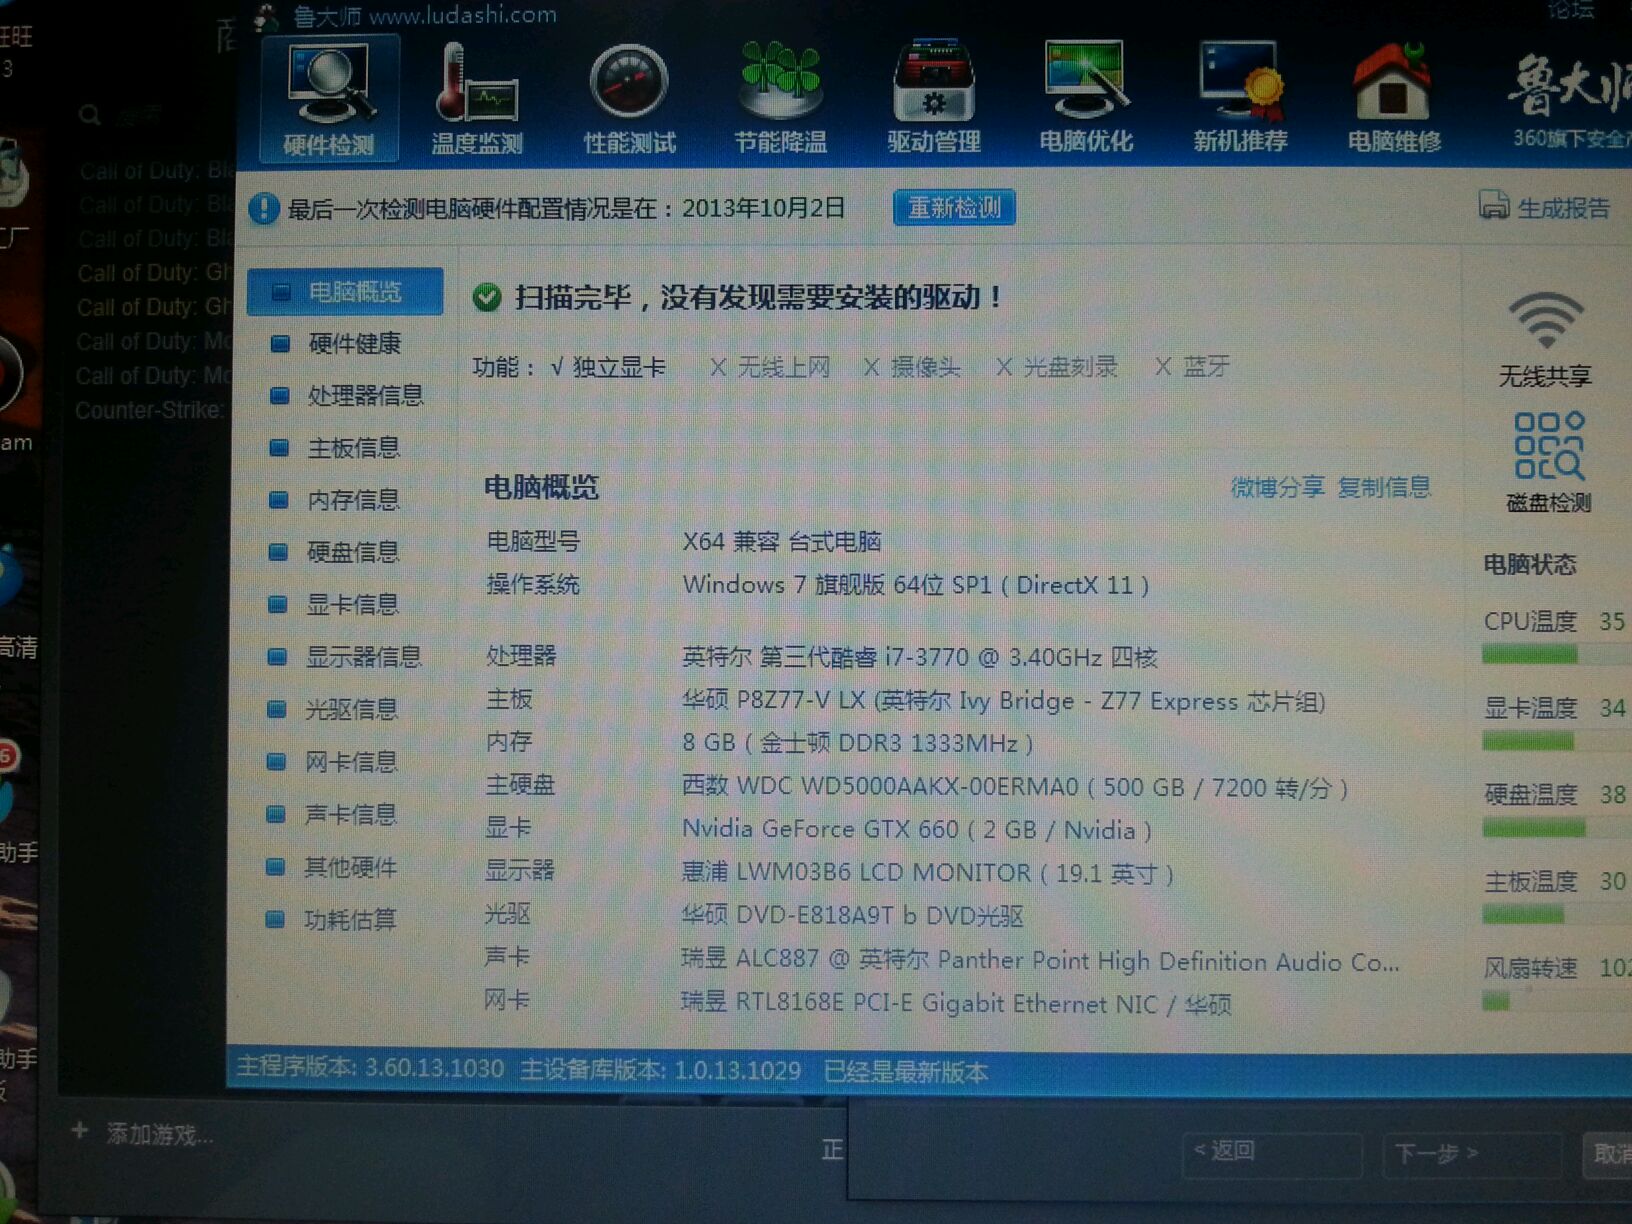Click the 复制信息 copy info link
Image resolution: width=1632 pixels, height=1224 pixels.
tap(1384, 487)
